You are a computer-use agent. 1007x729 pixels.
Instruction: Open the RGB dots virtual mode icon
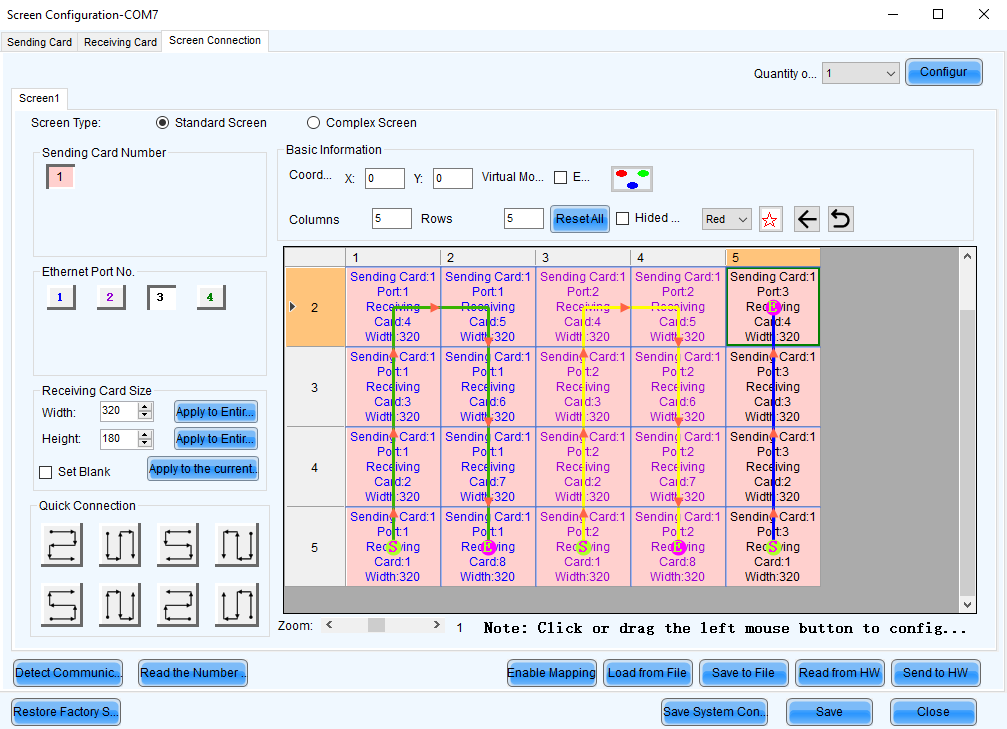[632, 179]
